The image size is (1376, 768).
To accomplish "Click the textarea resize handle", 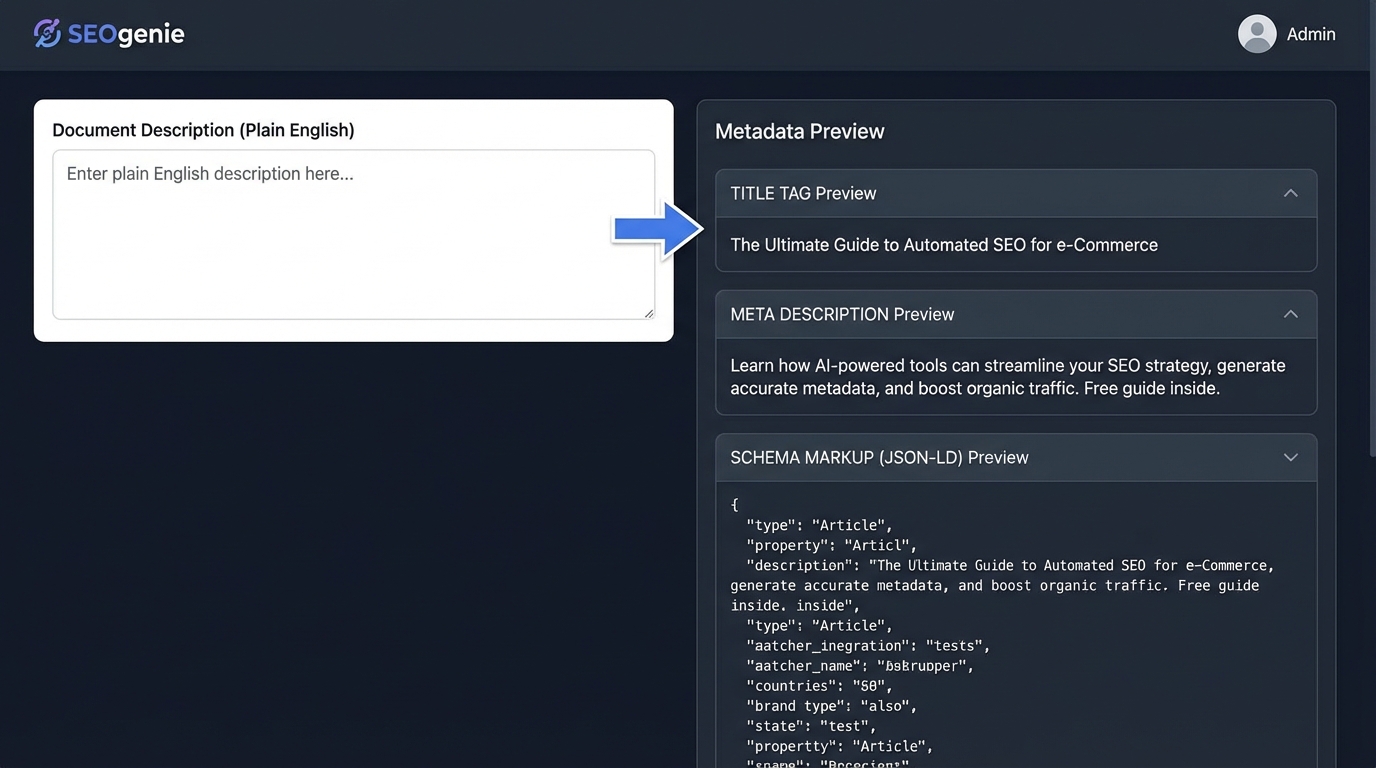I will coord(648,312).
